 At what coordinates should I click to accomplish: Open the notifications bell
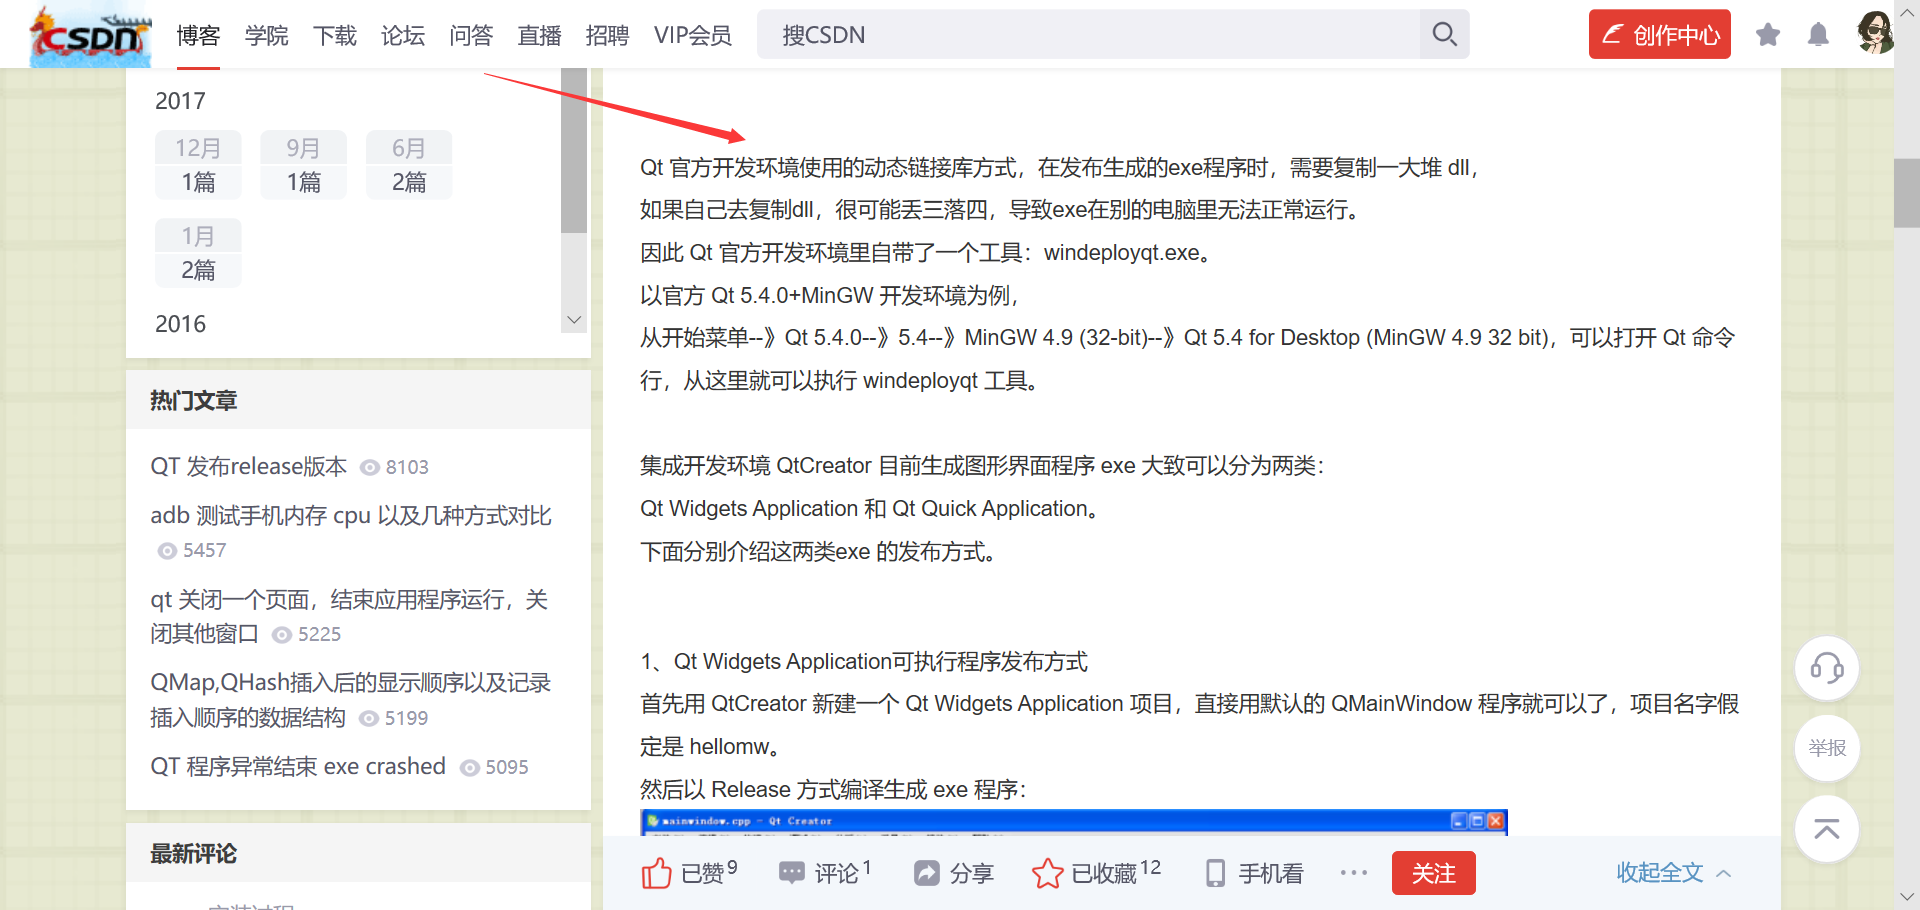(x=1818, y=34)
